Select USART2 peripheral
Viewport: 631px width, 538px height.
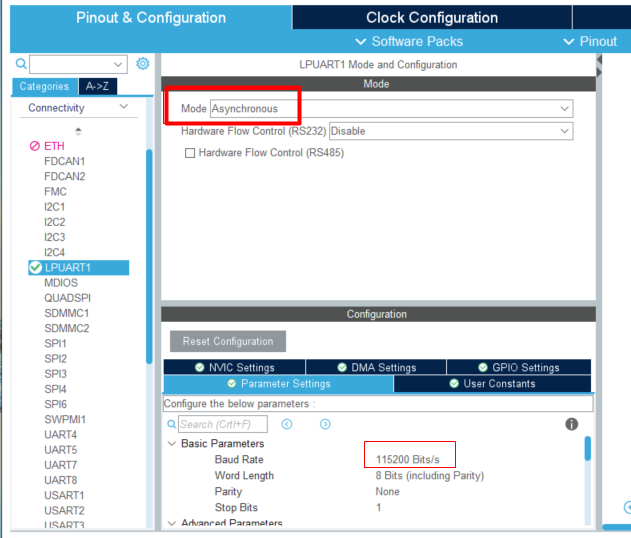(64, 511)
